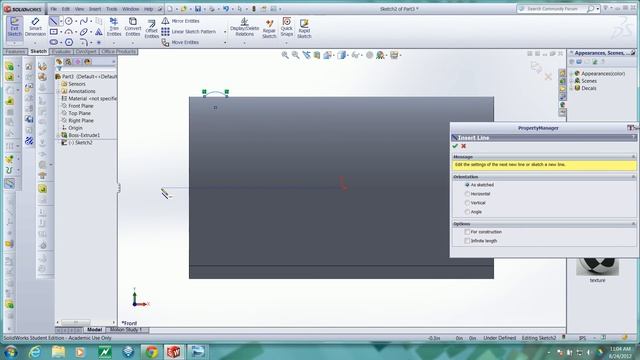
Task: Click the Undo icon
Action: pos(226,9)
